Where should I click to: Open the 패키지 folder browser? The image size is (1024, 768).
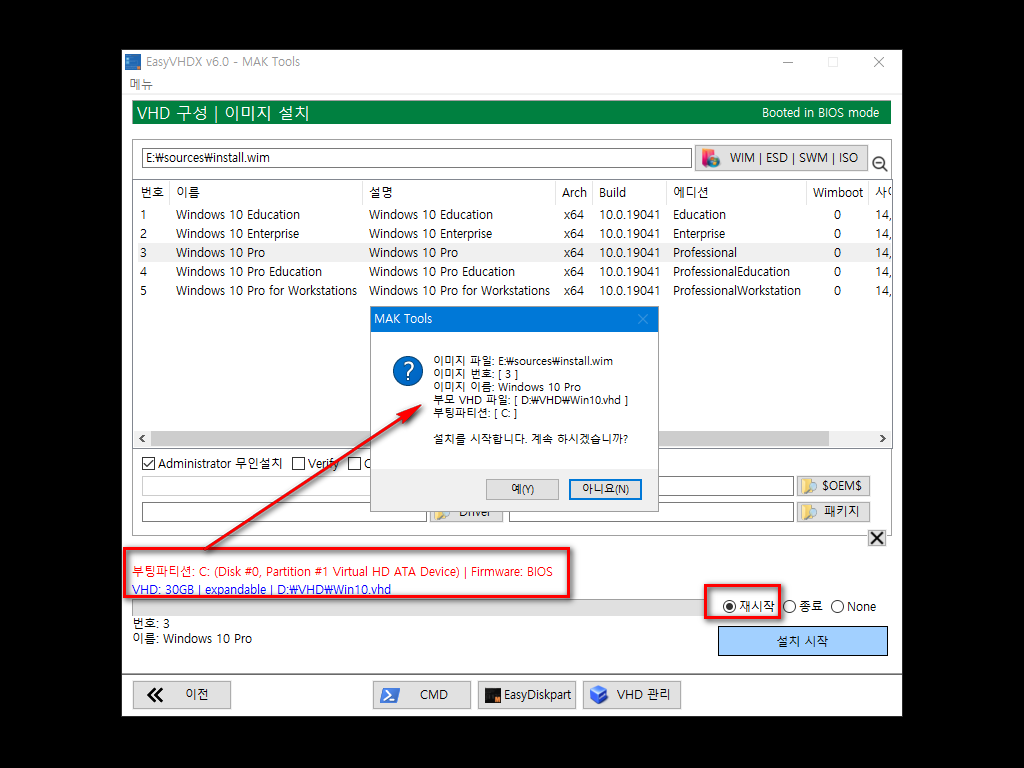point(833,511)
